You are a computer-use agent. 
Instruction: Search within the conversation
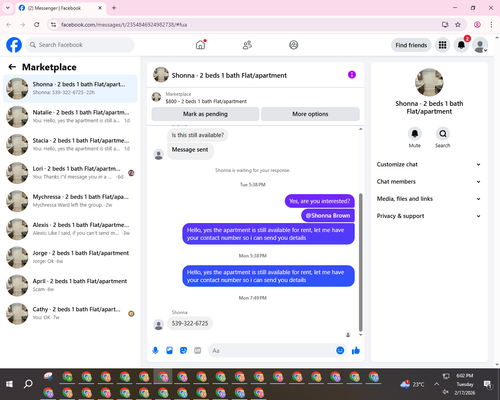[443, 134]
